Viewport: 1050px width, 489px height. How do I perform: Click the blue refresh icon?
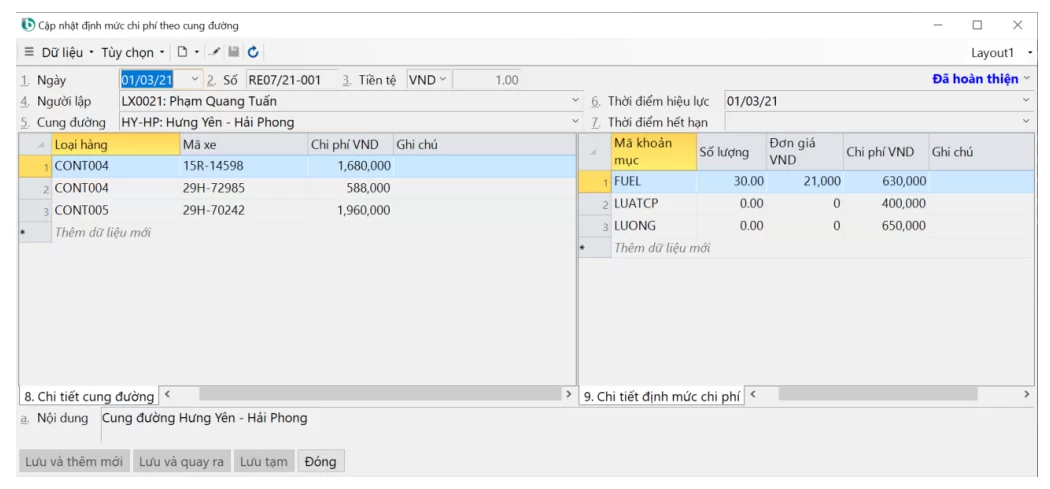[x=253, y=52]
